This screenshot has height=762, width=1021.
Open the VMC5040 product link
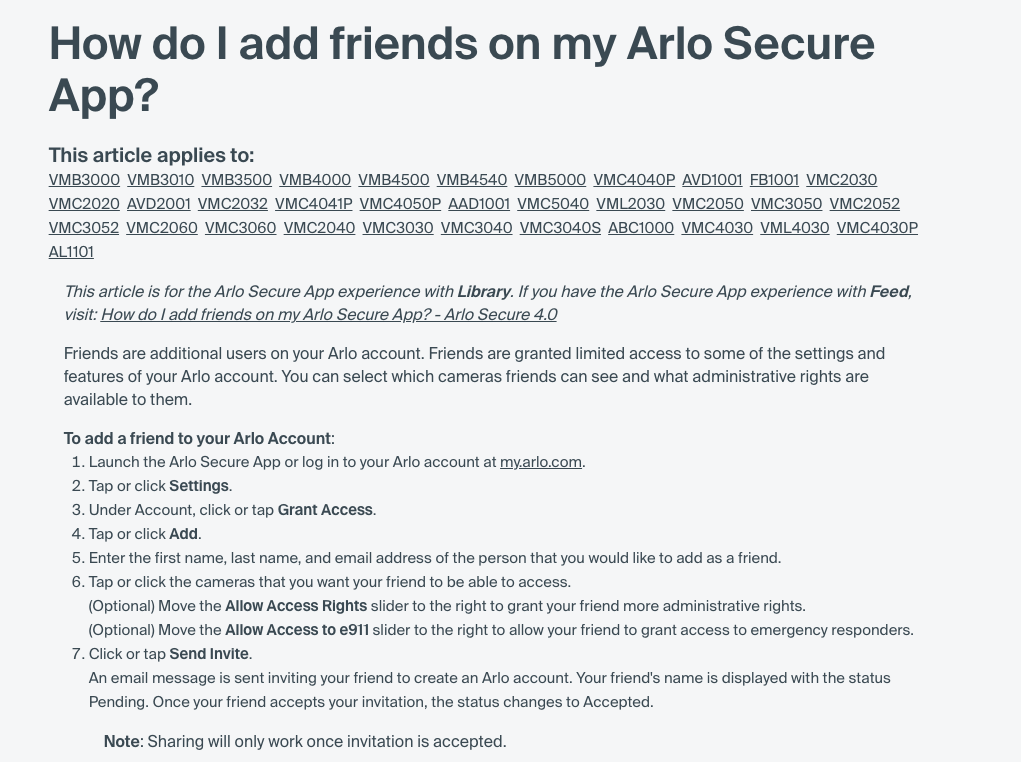[553, 204]
